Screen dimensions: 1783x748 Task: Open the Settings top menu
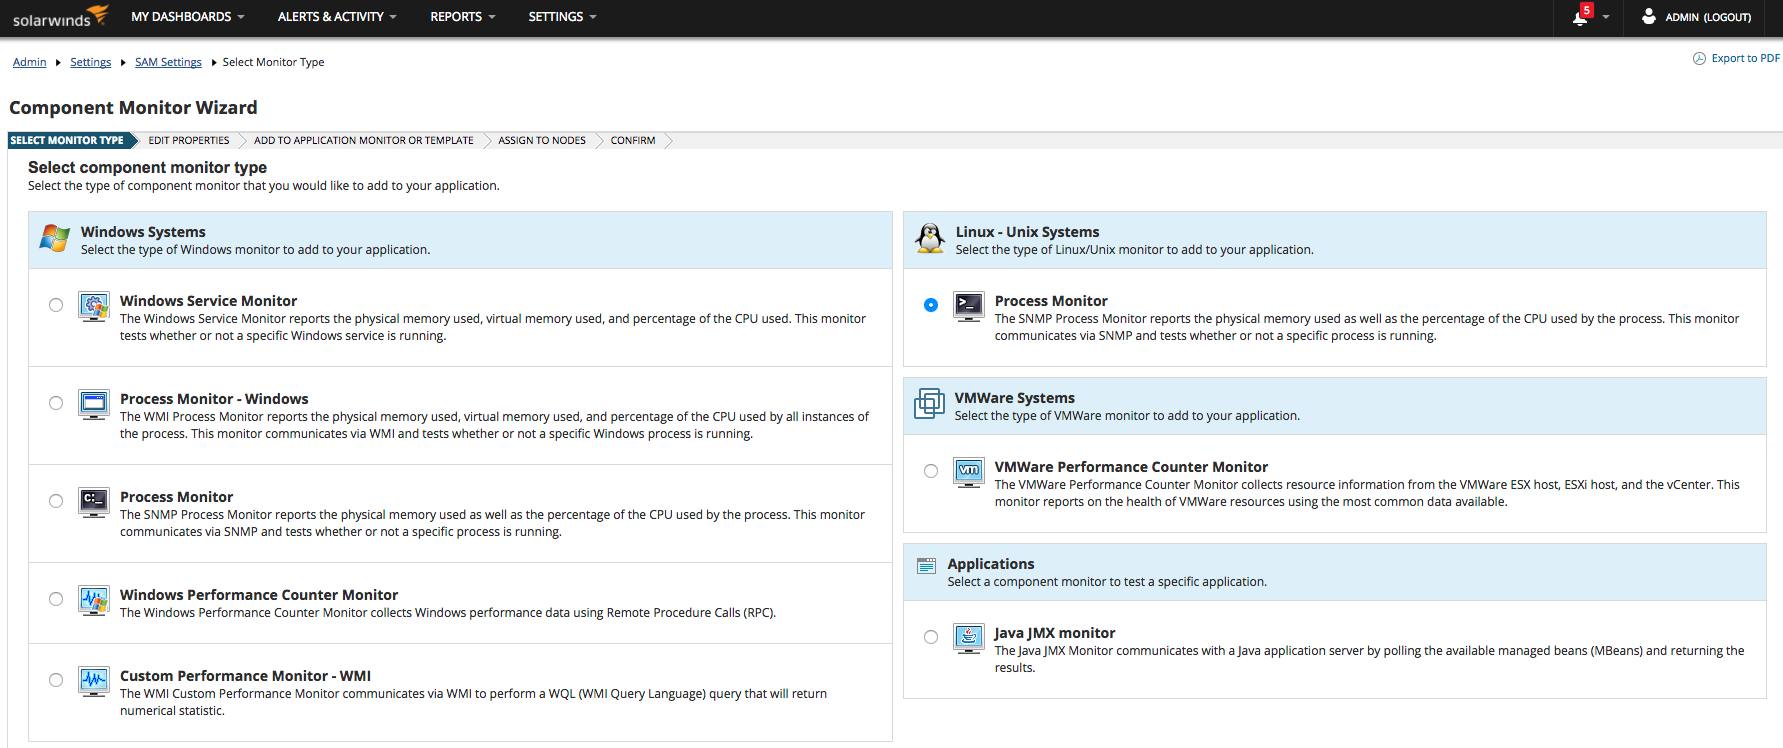pyautogui.click(x=562, y=17)
